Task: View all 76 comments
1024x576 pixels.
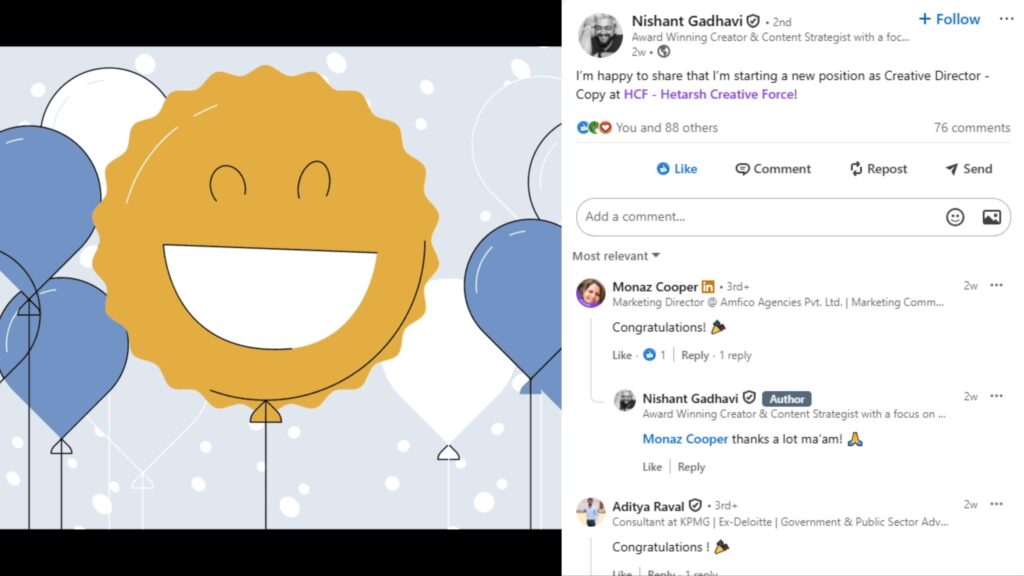Action: coord(971,128)
